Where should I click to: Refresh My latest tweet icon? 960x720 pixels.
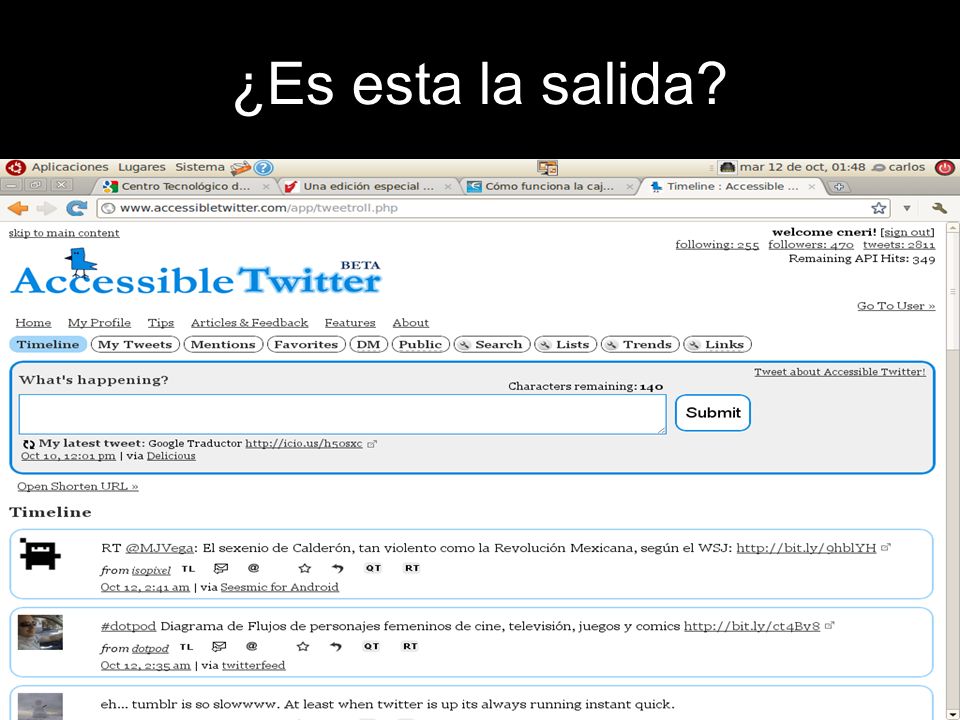click(x=28, y=444)
